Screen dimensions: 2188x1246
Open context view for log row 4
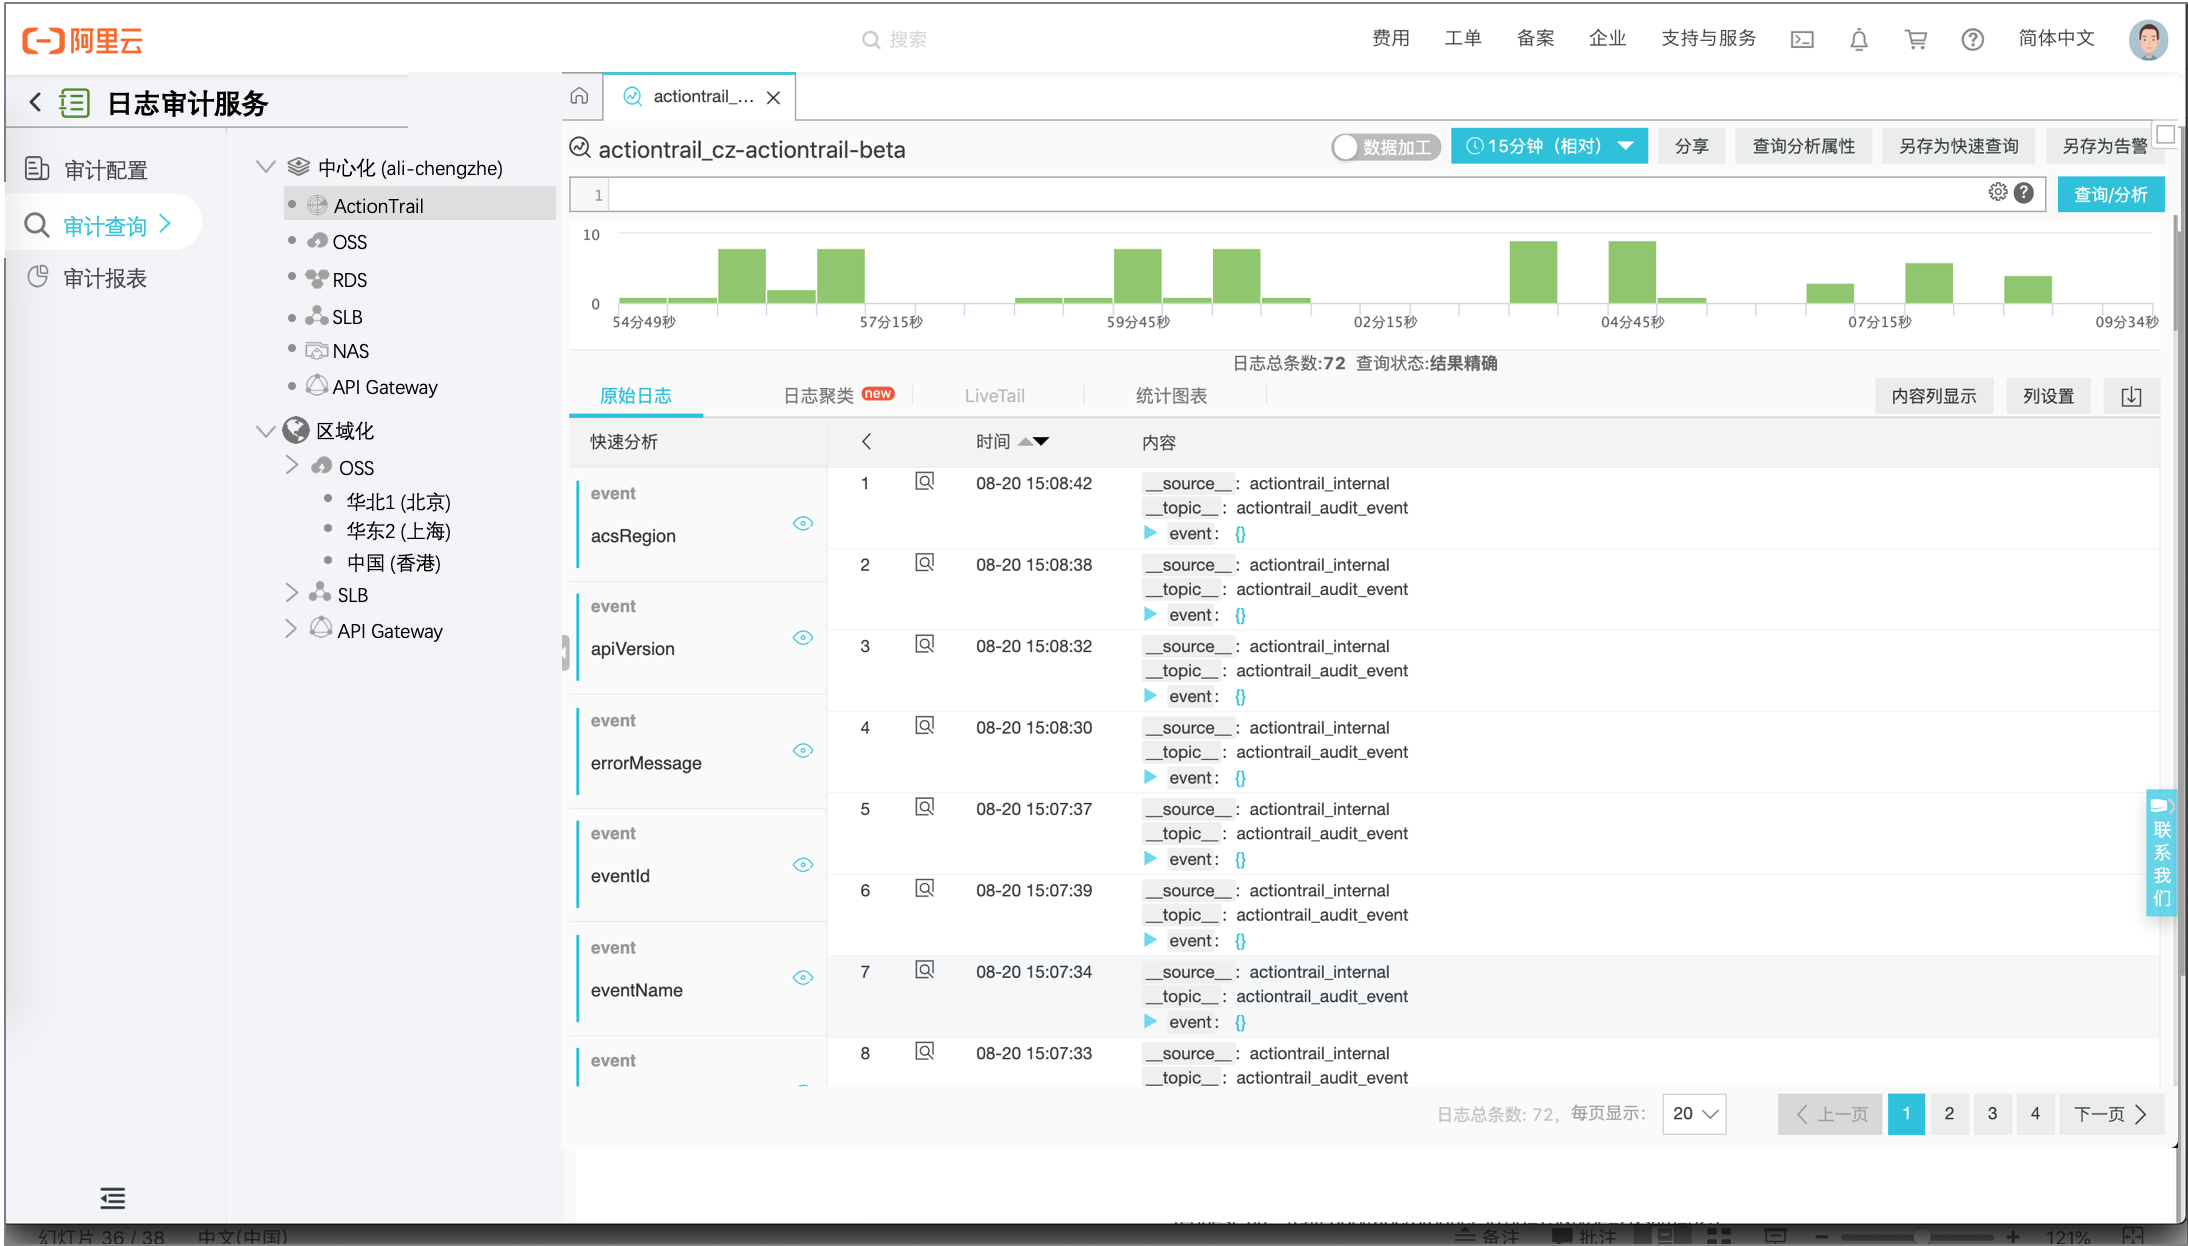pyautogui.click(x=925, y=726)
